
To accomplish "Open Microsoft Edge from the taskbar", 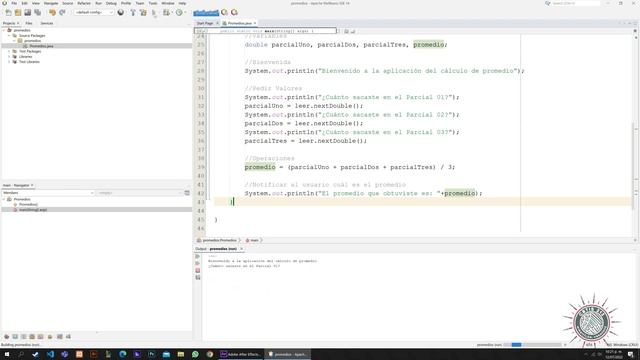I will click(122, 354).
